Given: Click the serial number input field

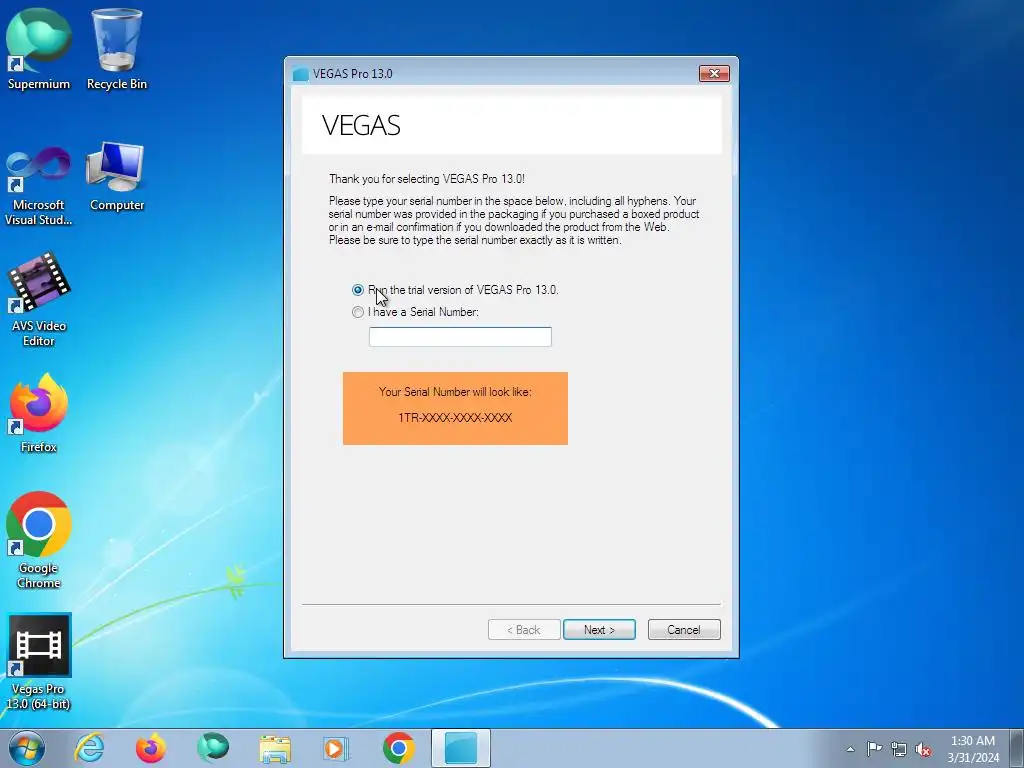Looking at the screenshot, I should [x=460, y=337].
